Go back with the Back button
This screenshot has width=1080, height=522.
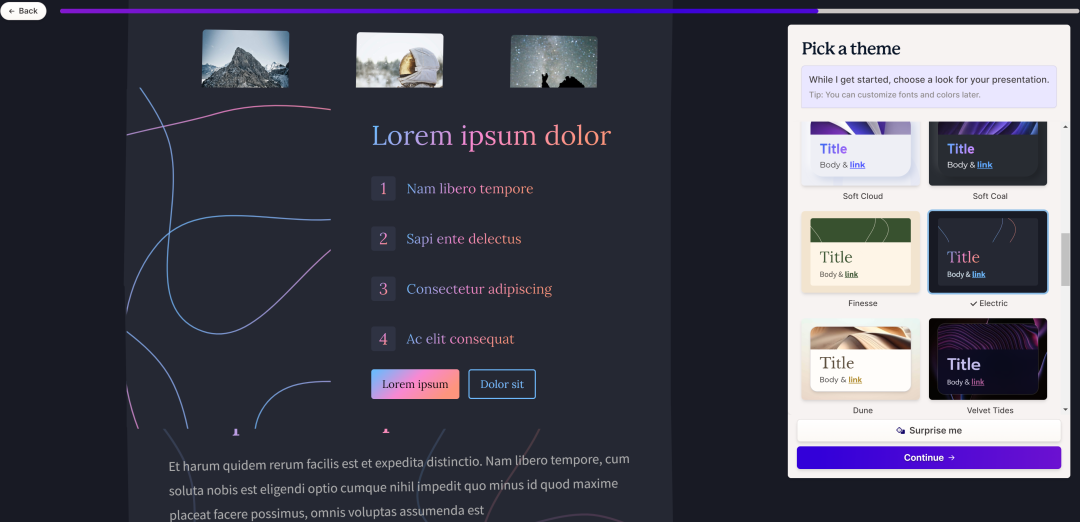pos(23,11)
